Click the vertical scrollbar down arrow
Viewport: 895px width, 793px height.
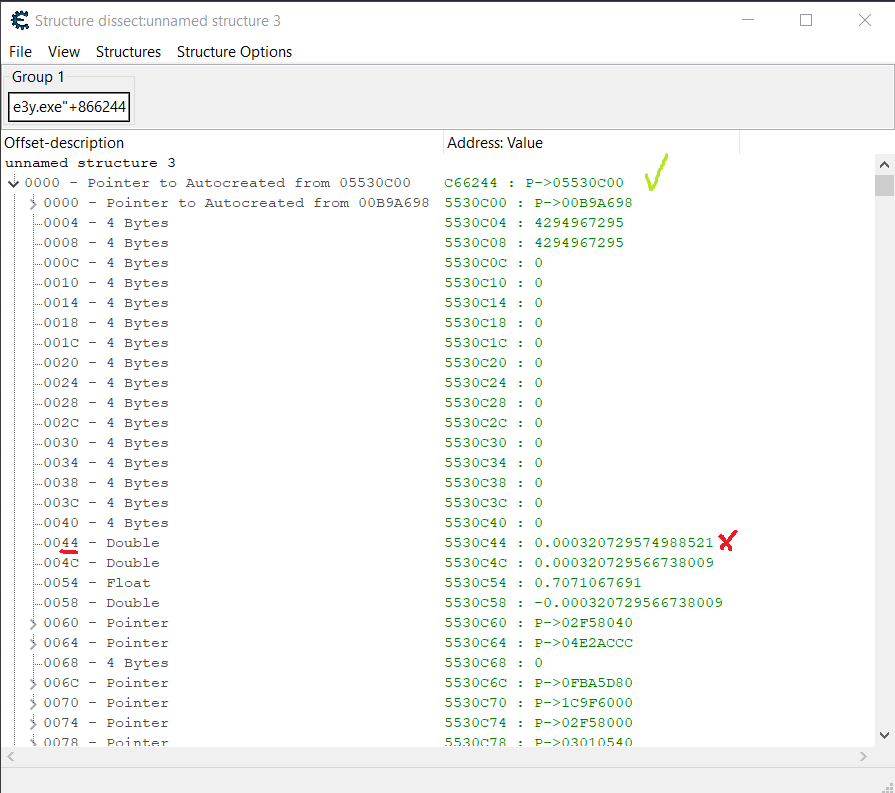pos(884,735)
